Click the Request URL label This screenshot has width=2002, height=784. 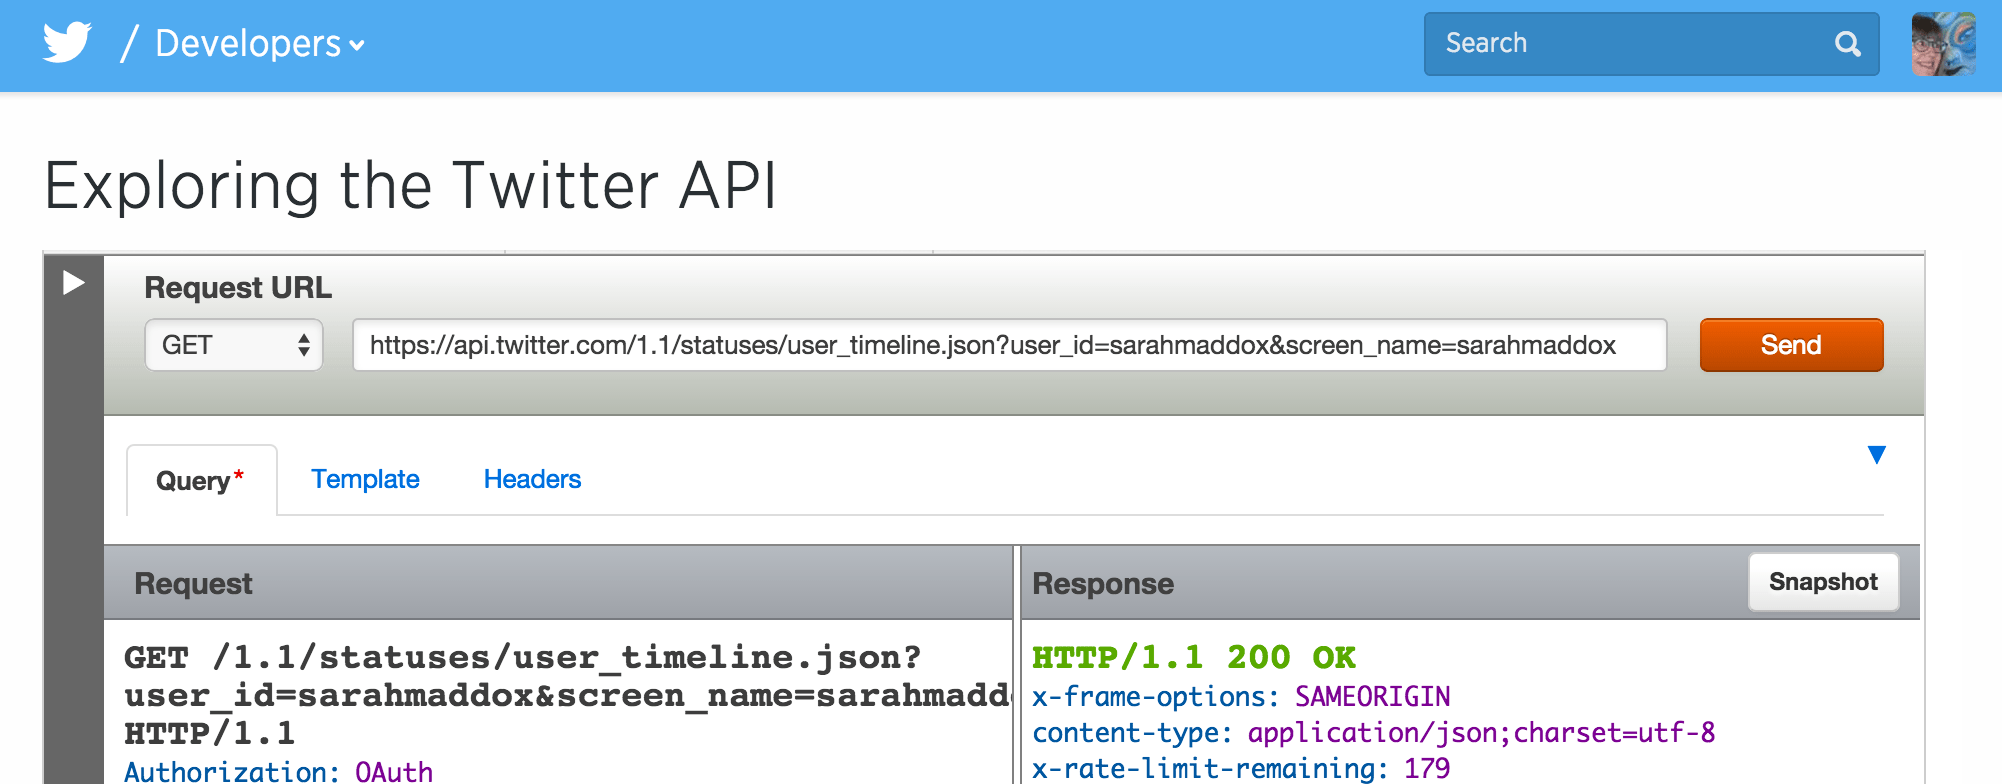[238, 288]
